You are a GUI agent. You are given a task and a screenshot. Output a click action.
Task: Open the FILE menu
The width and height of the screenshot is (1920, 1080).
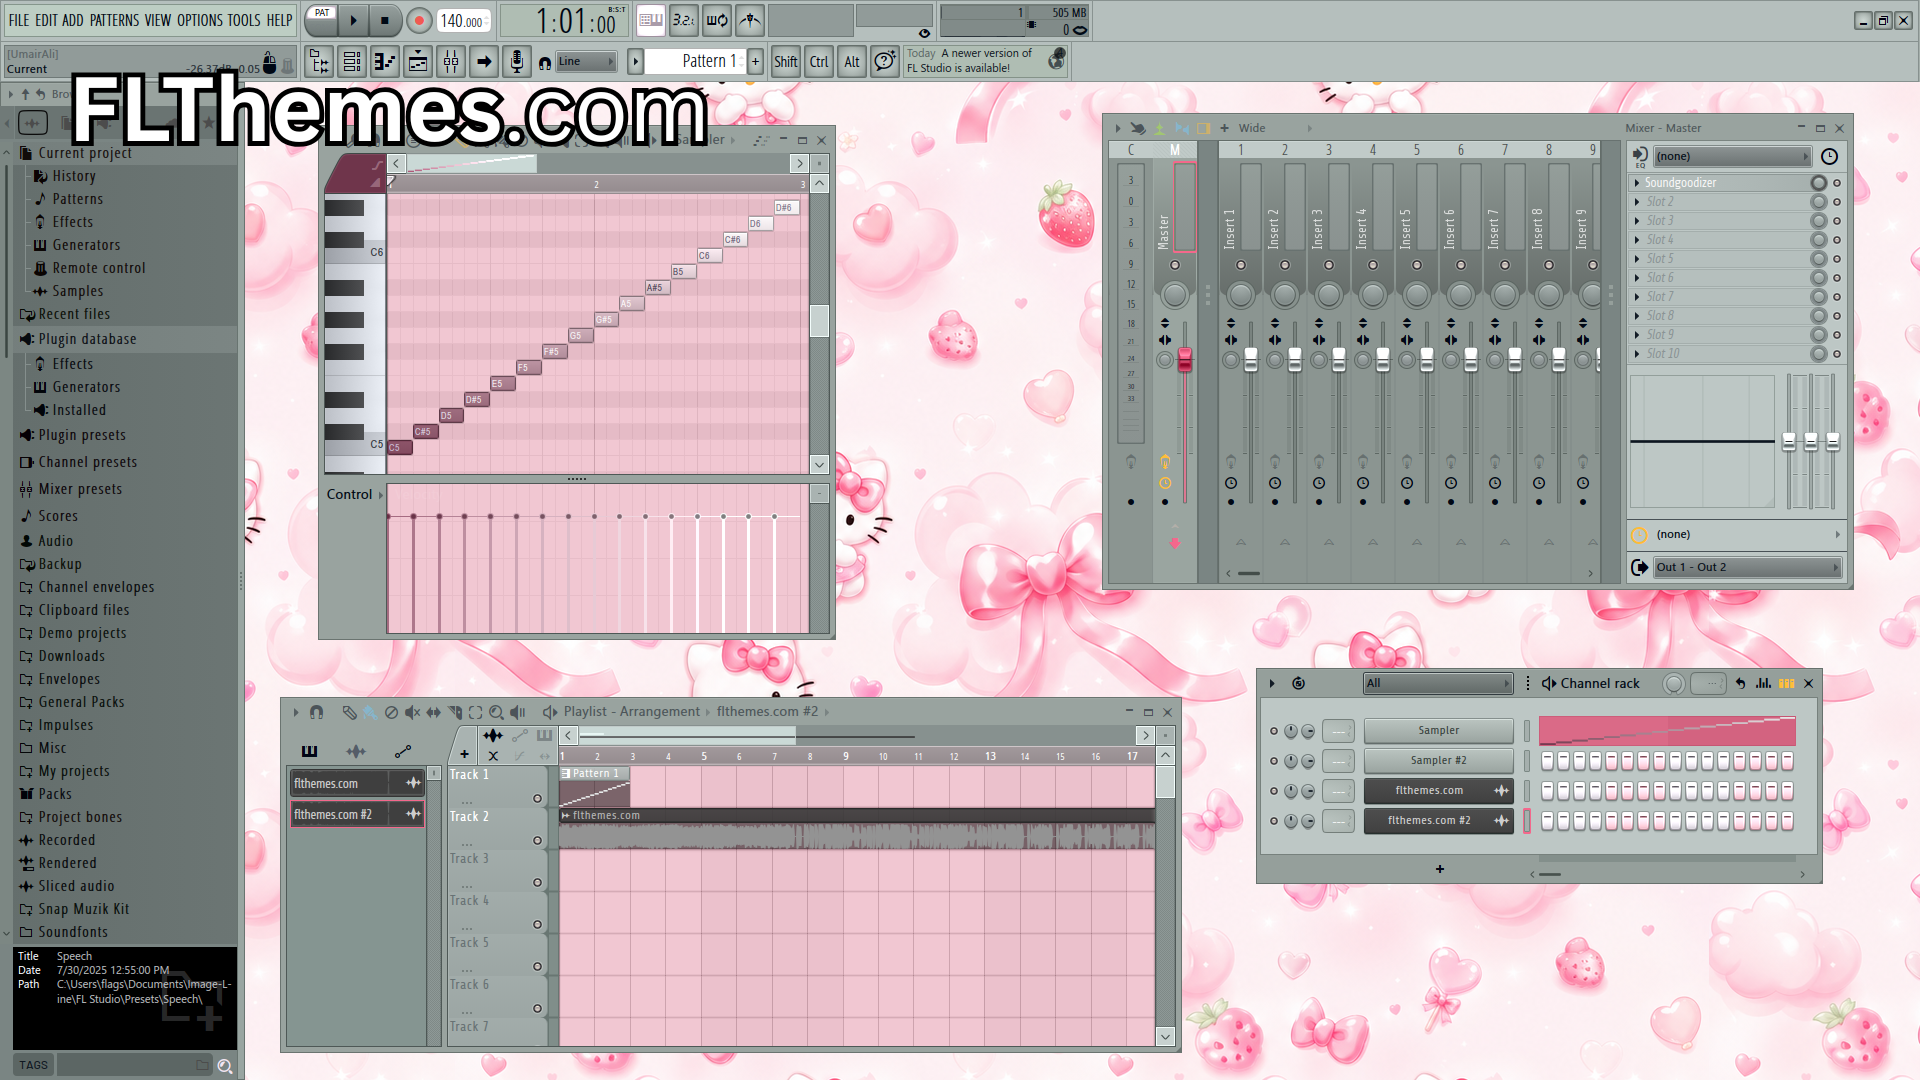(19, 20)
